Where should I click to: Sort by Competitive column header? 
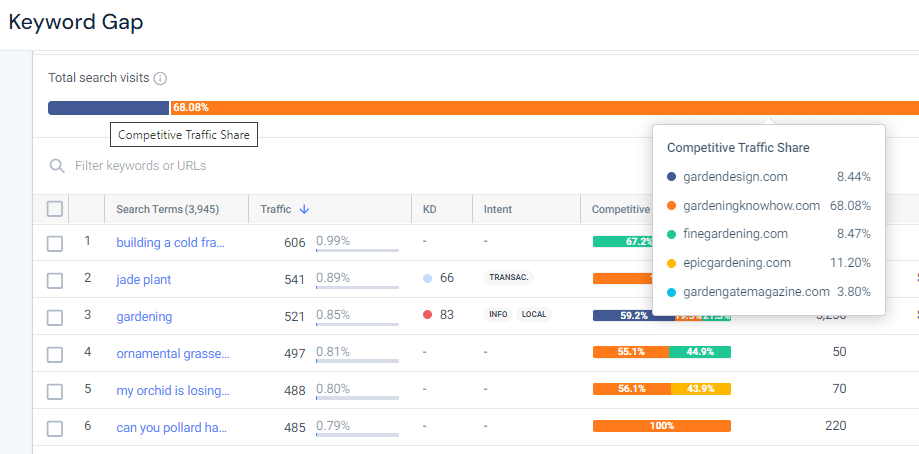coord(621,209)
